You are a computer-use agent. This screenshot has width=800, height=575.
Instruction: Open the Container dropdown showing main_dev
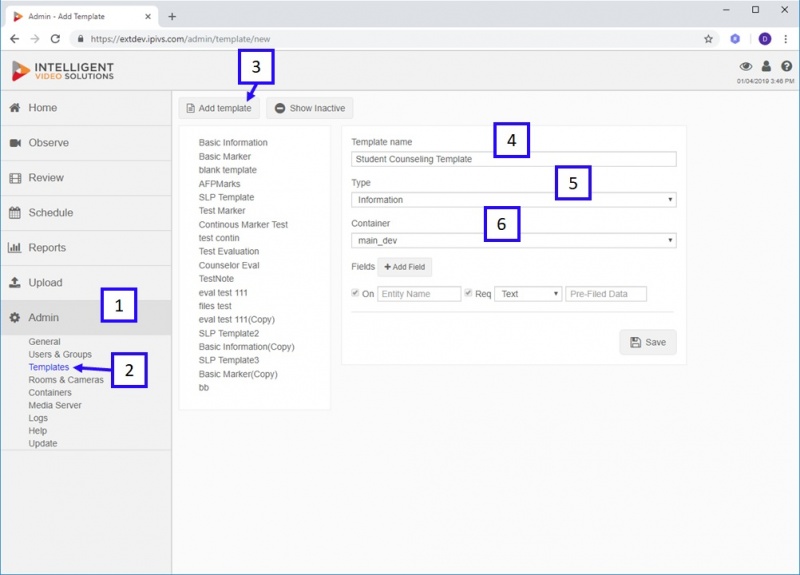[514, 240]
